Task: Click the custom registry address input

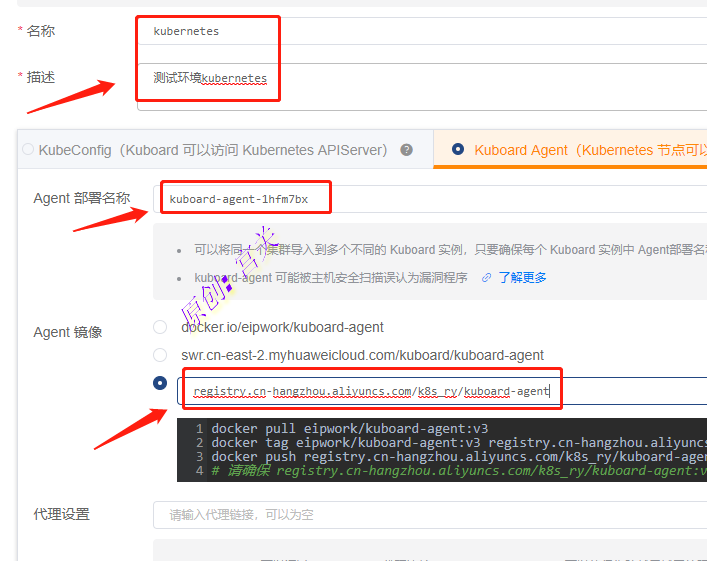Action: [x=440, y=391]
